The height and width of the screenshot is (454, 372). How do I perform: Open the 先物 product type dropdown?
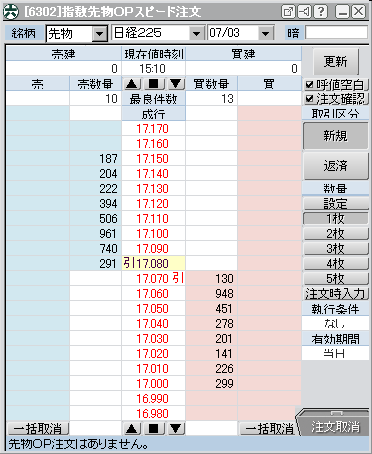point(99,34)
